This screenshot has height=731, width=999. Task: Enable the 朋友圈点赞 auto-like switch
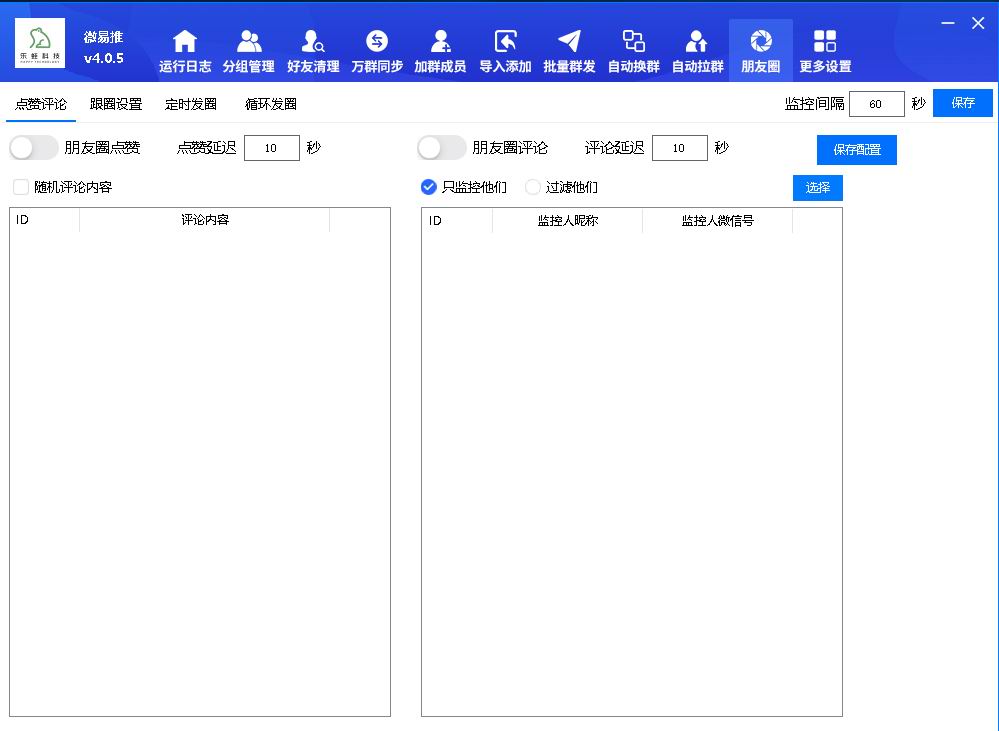[x=33, y=147]
